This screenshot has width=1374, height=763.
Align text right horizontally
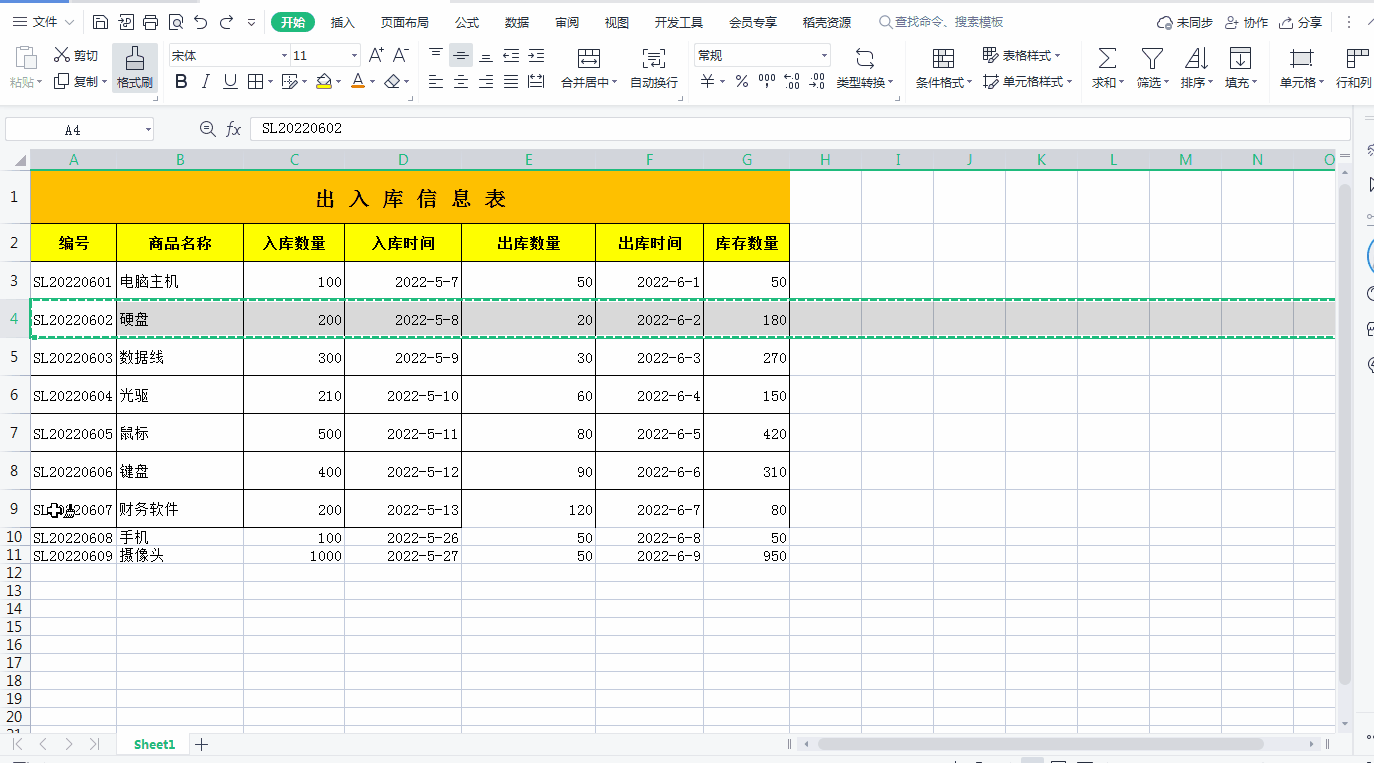click(486, 82)
